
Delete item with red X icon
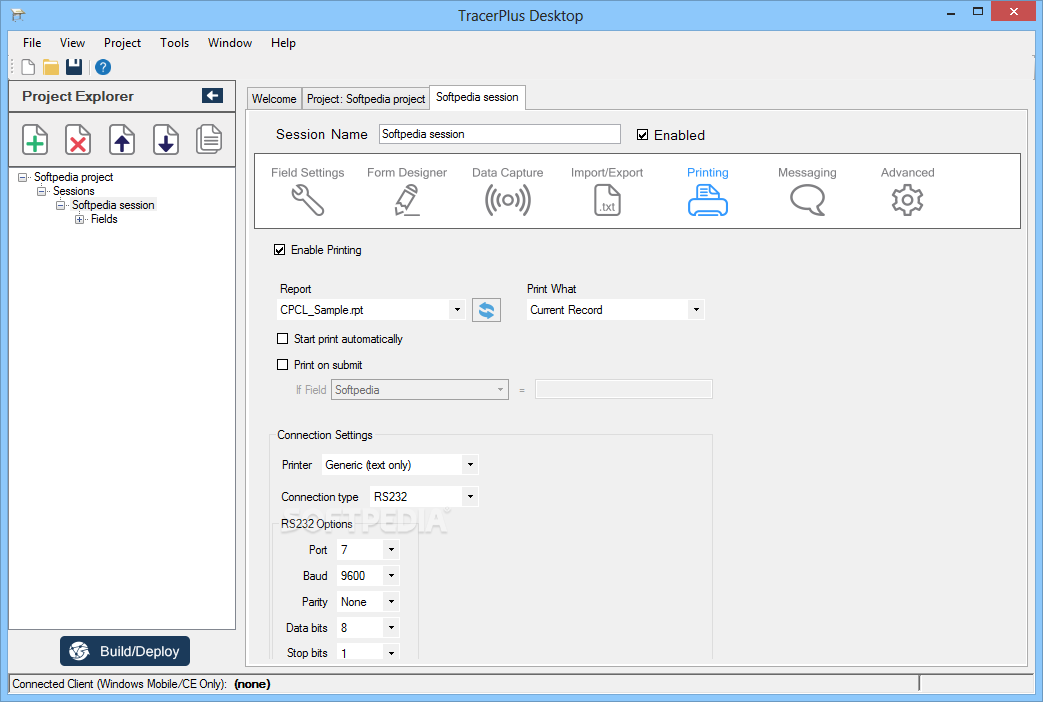(x=78, y=140)
